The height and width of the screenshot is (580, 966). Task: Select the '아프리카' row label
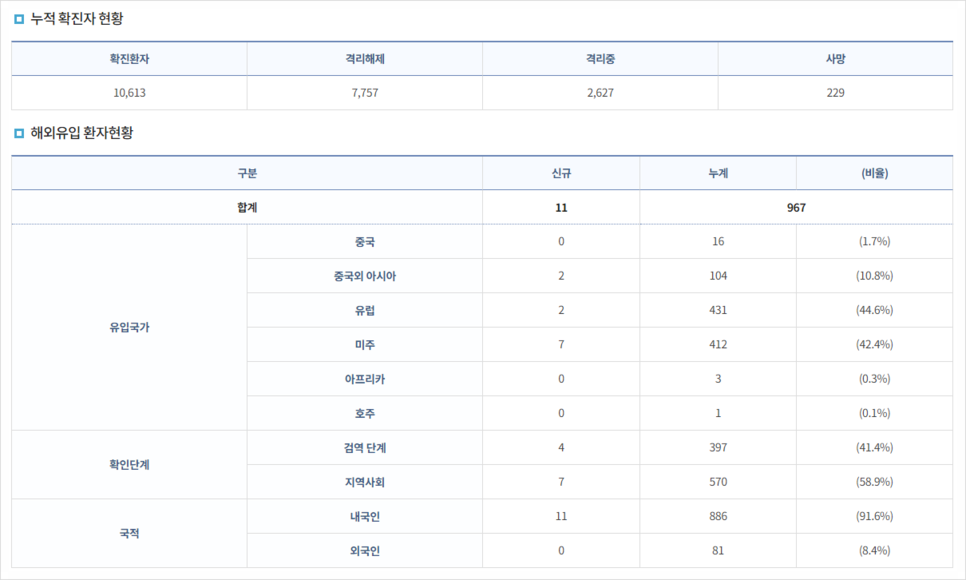coord(365,379)
